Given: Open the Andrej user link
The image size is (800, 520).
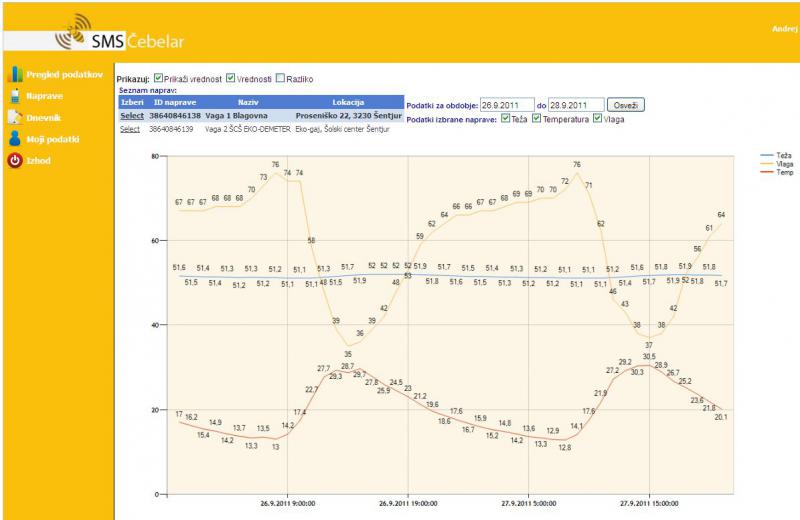Looking at the screenshot, I should click(785, 28).
